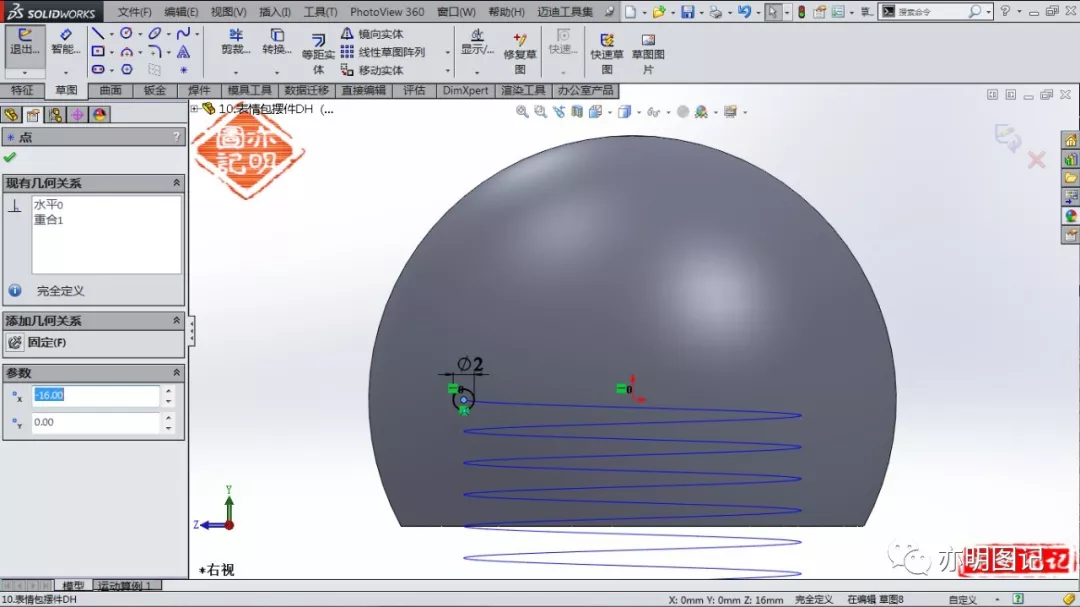1080x607 pixels.
Task: Open the ConfigurationManager tab icon
Action: [x=55, y=114]
